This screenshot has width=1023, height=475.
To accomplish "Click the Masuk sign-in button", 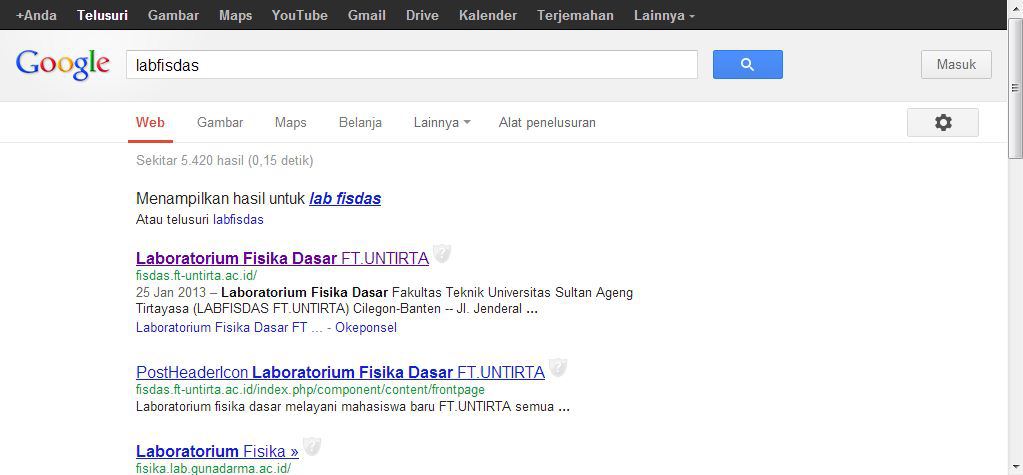I will tap(956, 65).
